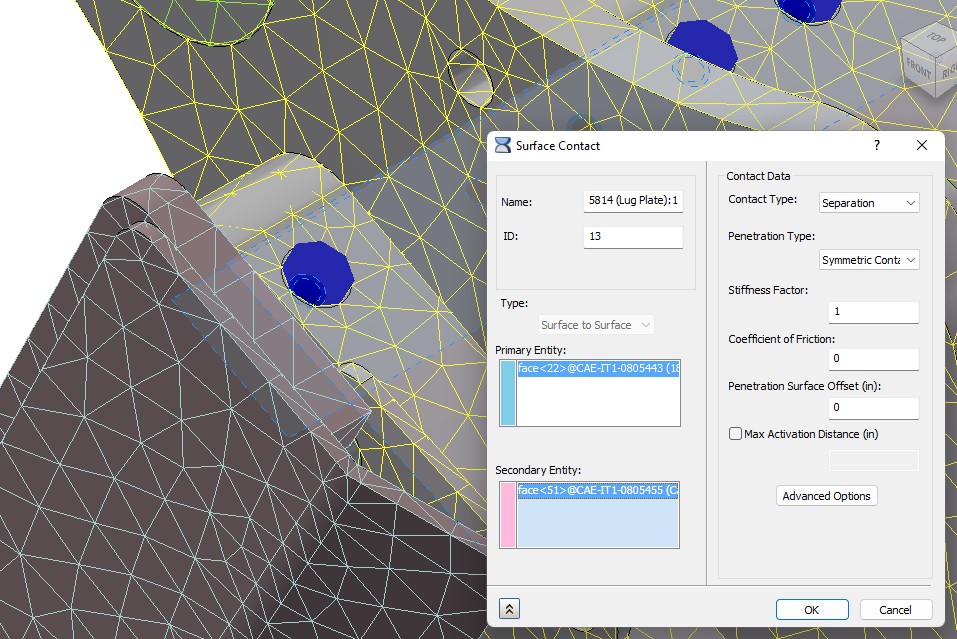Click the Surface Contact icon in the dialog title bar

(503, 145)
